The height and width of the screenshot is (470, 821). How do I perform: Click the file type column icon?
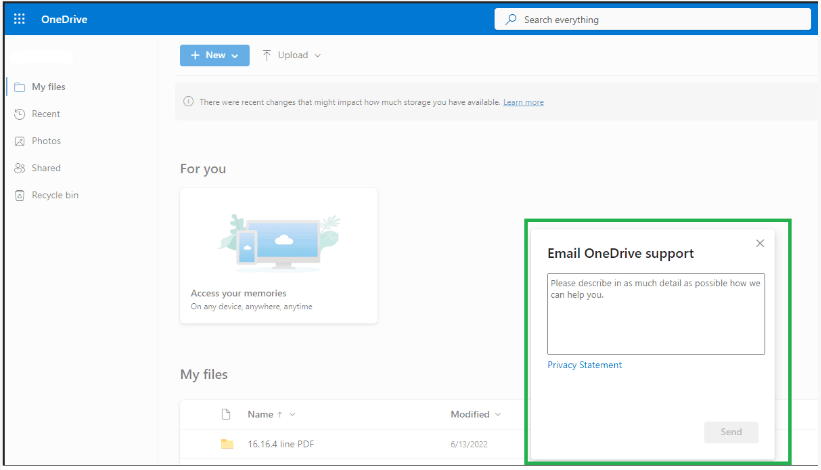(x=226, y=415)
